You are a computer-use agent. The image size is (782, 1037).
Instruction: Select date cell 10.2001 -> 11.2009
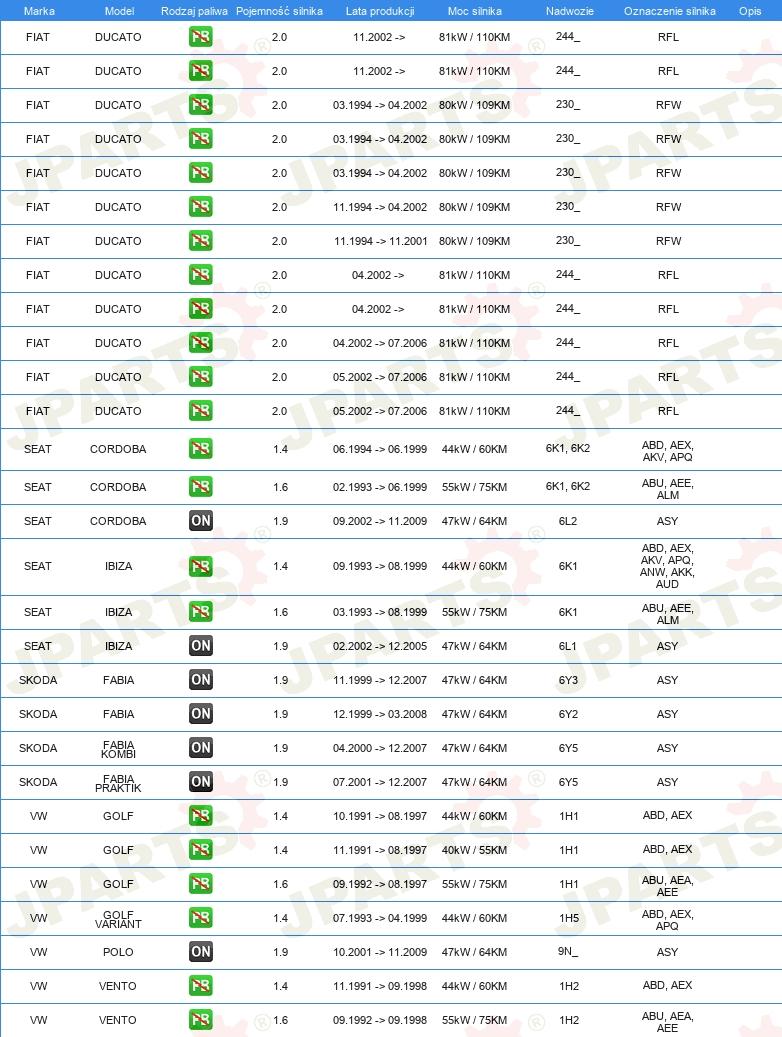point(380,952)
